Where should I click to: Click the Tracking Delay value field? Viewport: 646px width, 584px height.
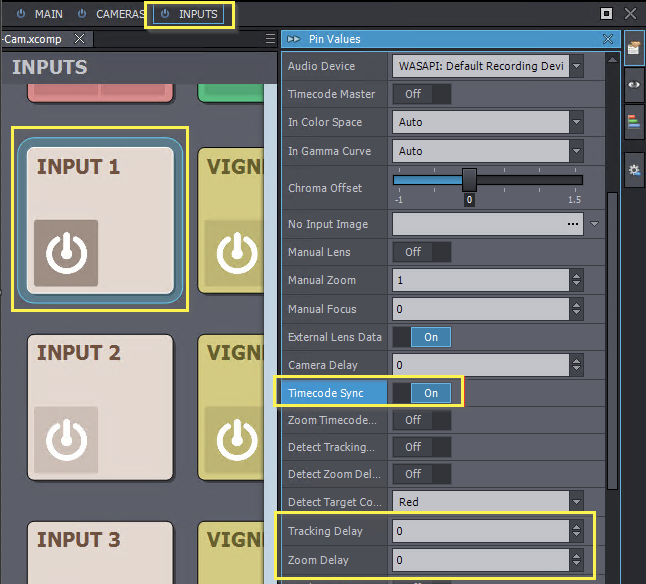(x=478, y=531)
